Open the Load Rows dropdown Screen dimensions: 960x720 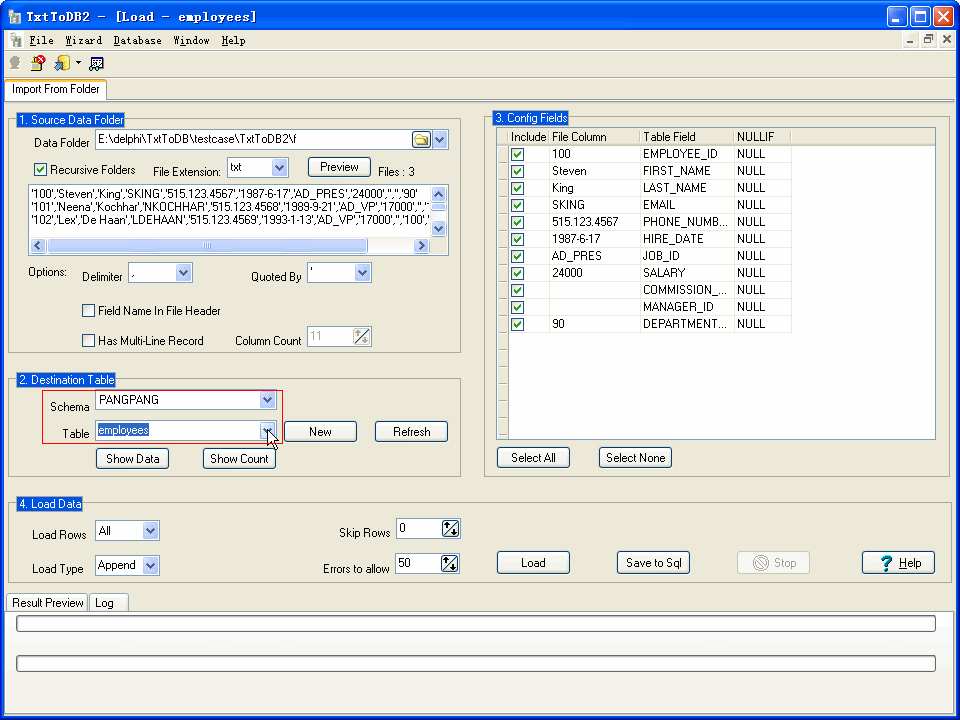(x=151, y=531)
